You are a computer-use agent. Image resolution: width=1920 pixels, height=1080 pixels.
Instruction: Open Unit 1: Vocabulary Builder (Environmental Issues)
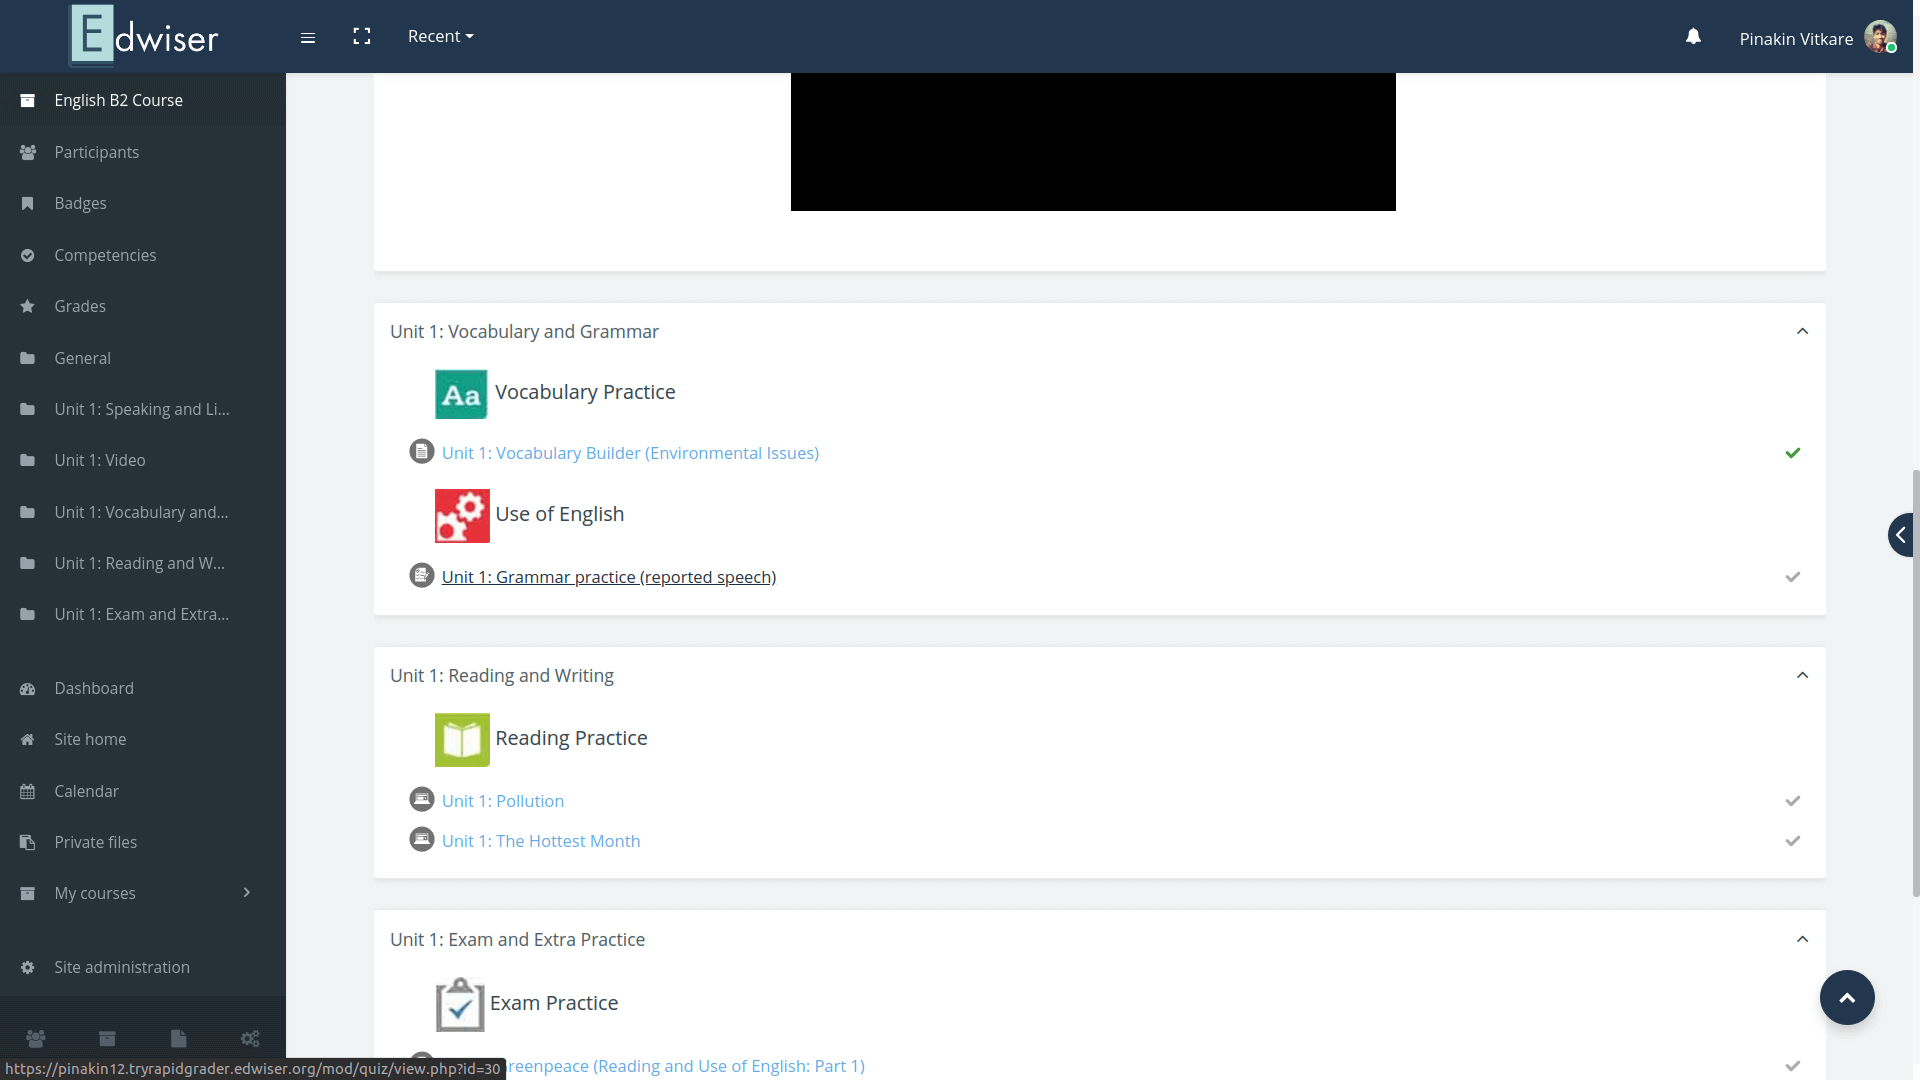(630, 453)
